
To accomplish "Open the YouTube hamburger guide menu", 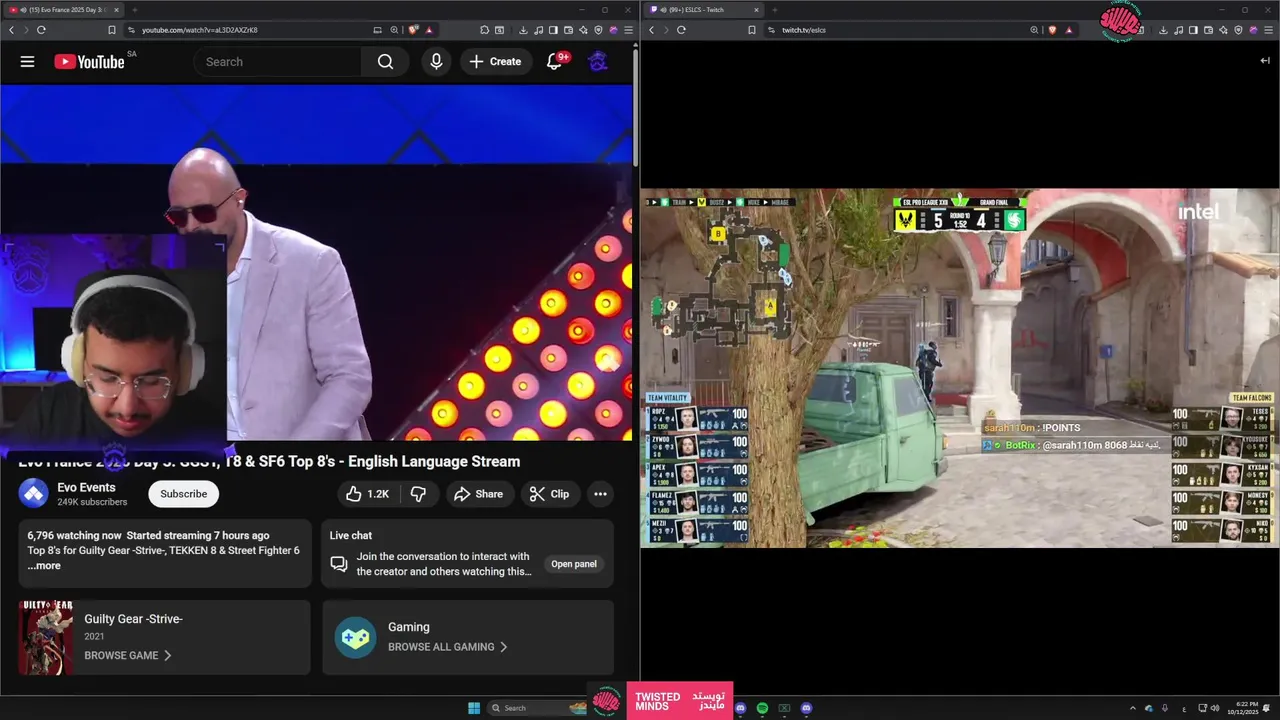I will (27, 62).
